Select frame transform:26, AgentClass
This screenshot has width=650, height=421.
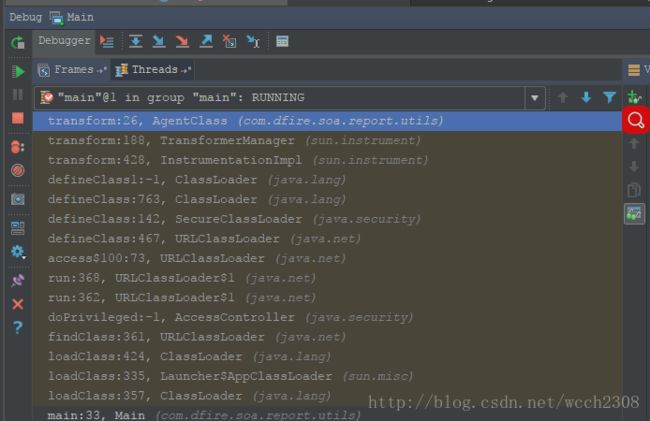[327, 121]
